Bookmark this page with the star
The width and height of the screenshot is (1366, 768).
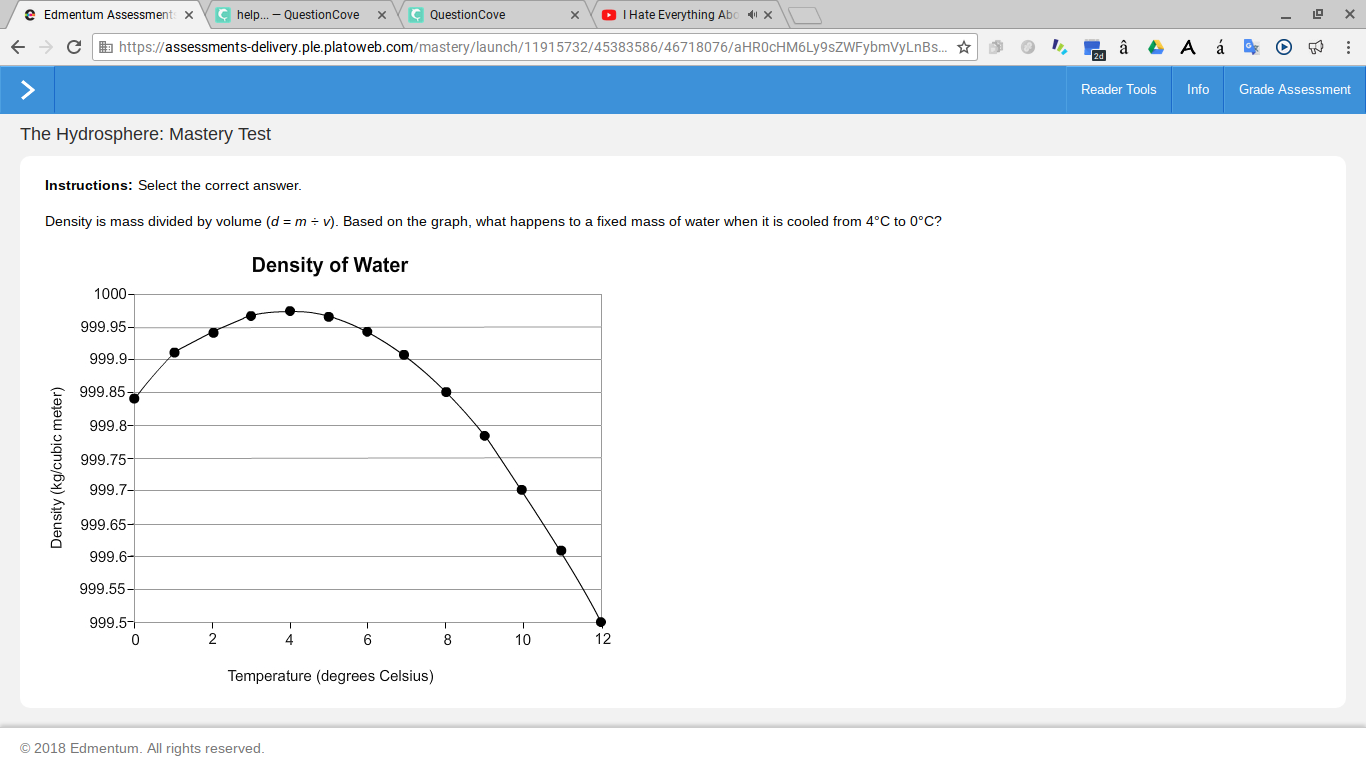[963, 47]
